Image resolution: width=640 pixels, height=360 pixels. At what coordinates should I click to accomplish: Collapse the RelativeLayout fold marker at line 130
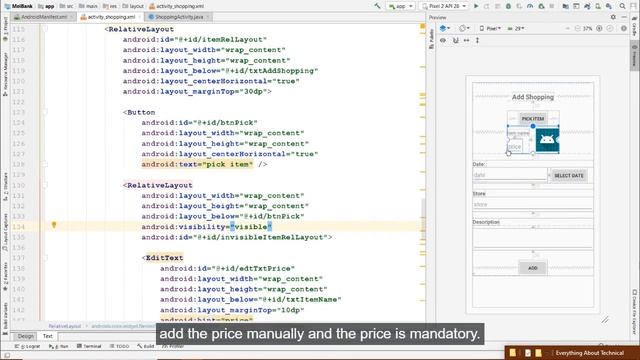coord(45,185)
